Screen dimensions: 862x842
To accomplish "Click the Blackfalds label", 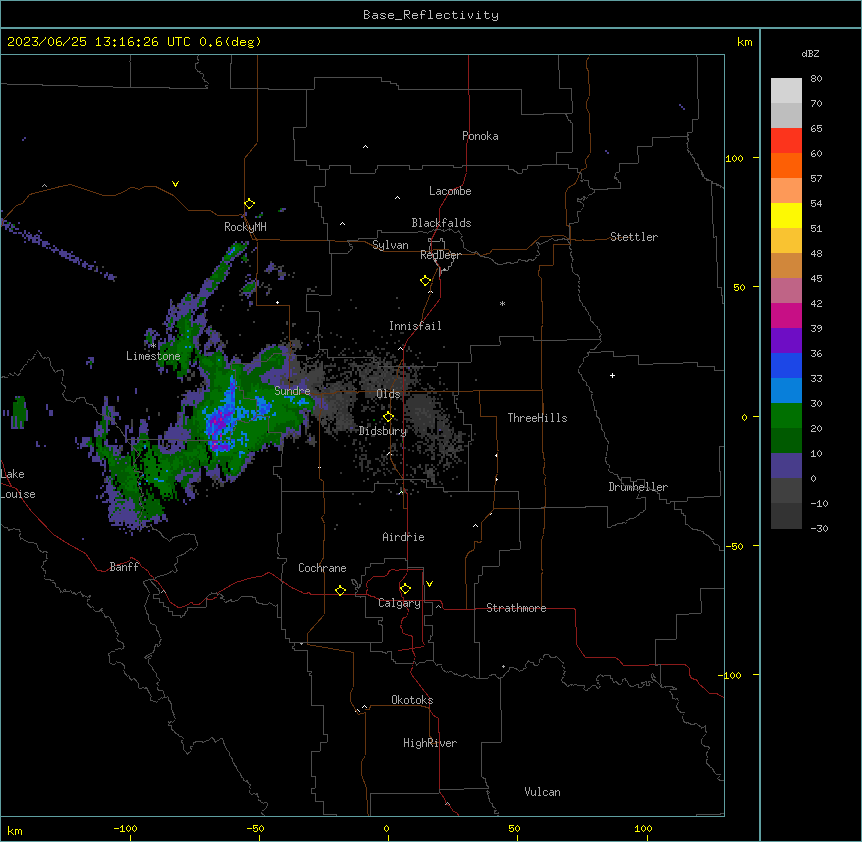I will [441, 223].
